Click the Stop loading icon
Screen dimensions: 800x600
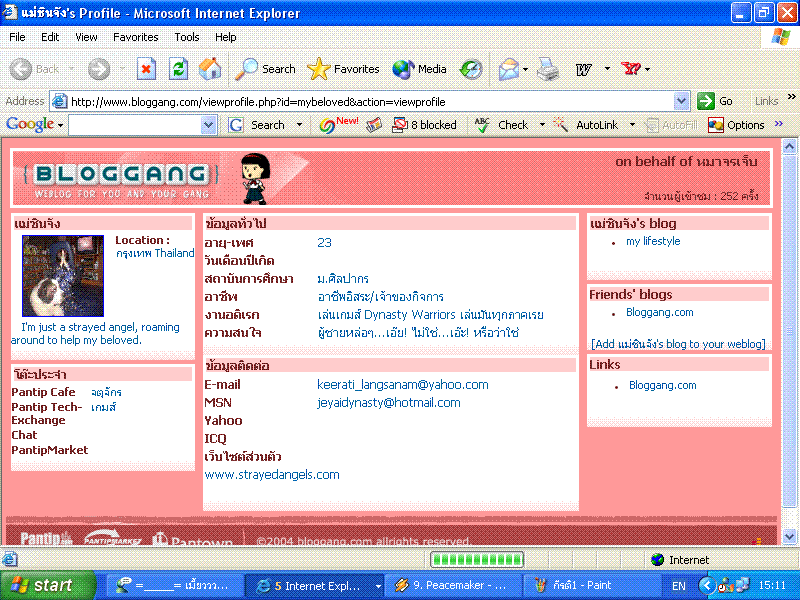146,69
